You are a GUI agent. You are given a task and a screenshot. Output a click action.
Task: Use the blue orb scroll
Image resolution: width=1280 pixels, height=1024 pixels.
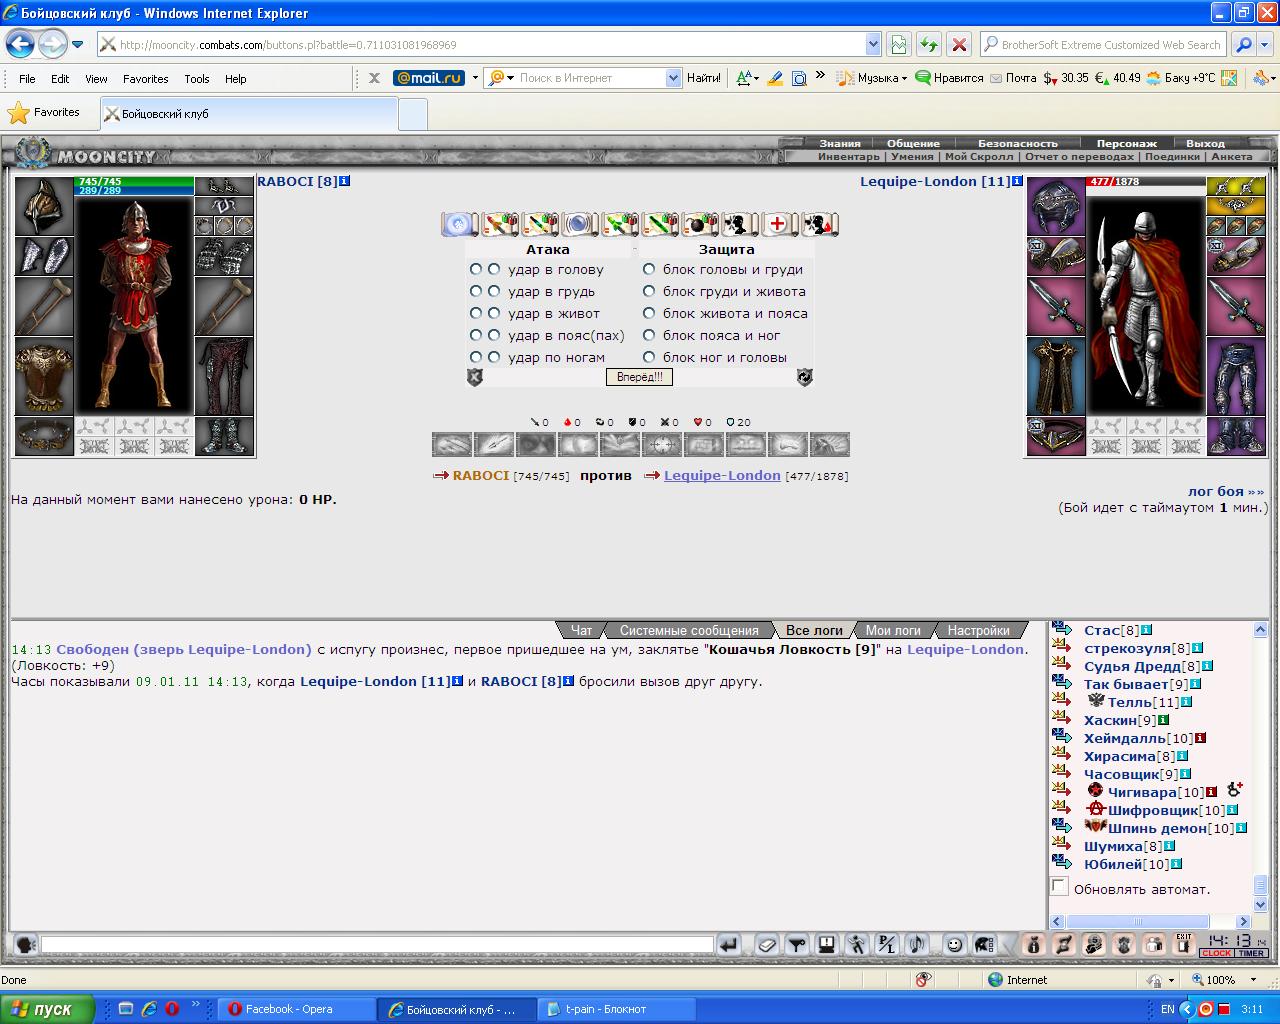579,224
